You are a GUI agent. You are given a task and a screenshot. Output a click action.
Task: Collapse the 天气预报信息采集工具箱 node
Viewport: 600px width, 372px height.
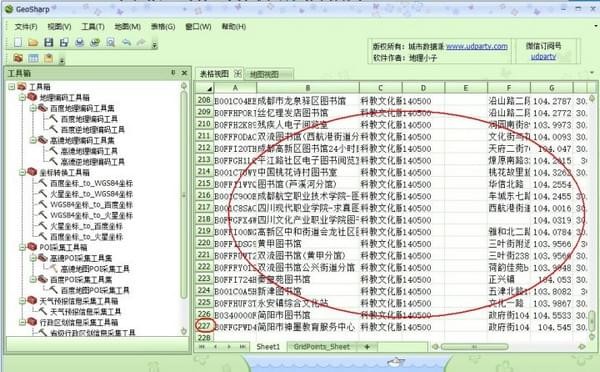22,301
